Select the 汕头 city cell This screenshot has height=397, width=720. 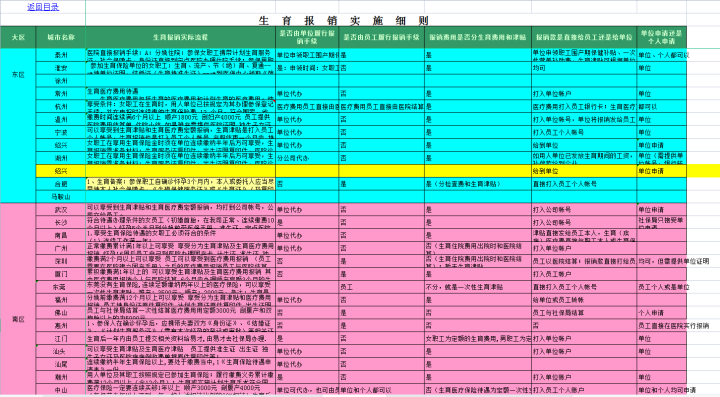(x=61, y=351)
